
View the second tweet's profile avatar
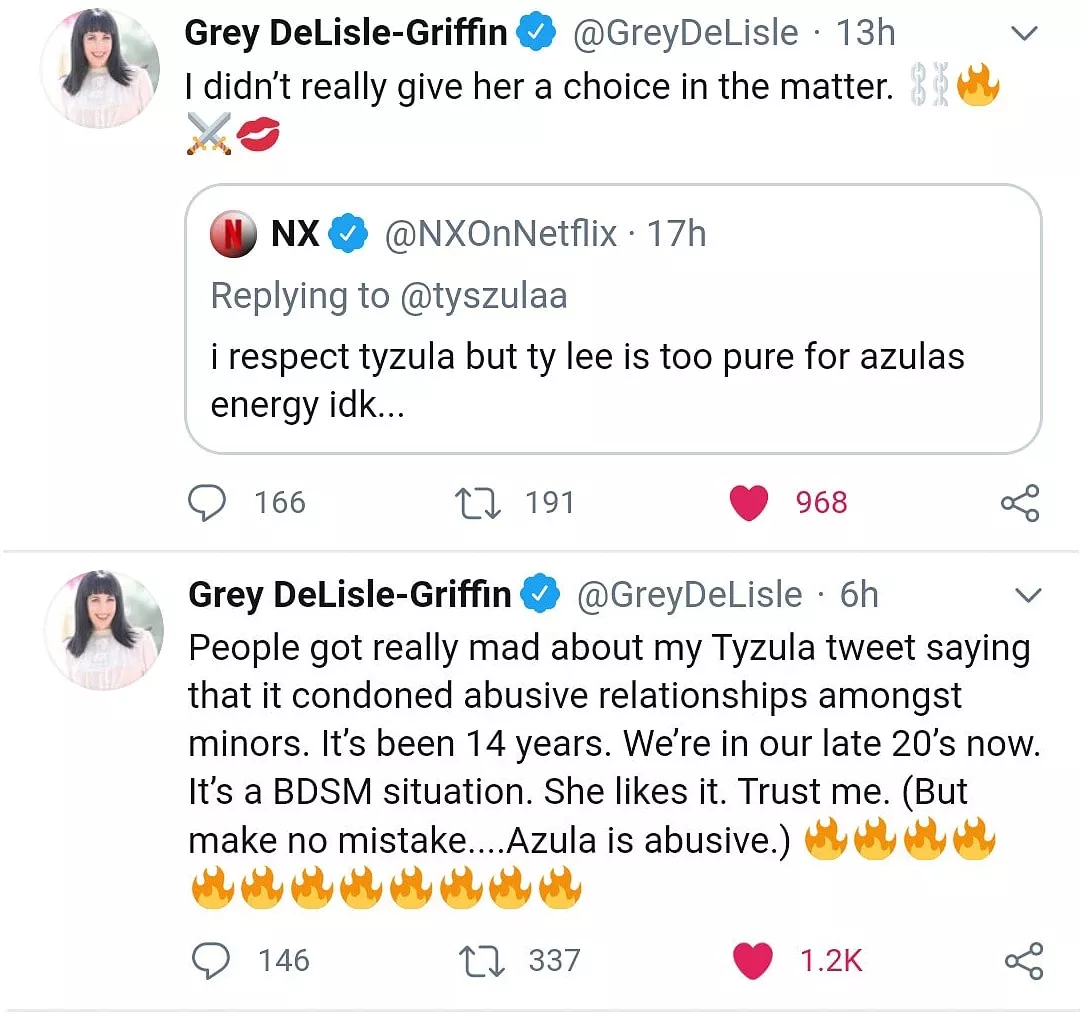[104, 630]
